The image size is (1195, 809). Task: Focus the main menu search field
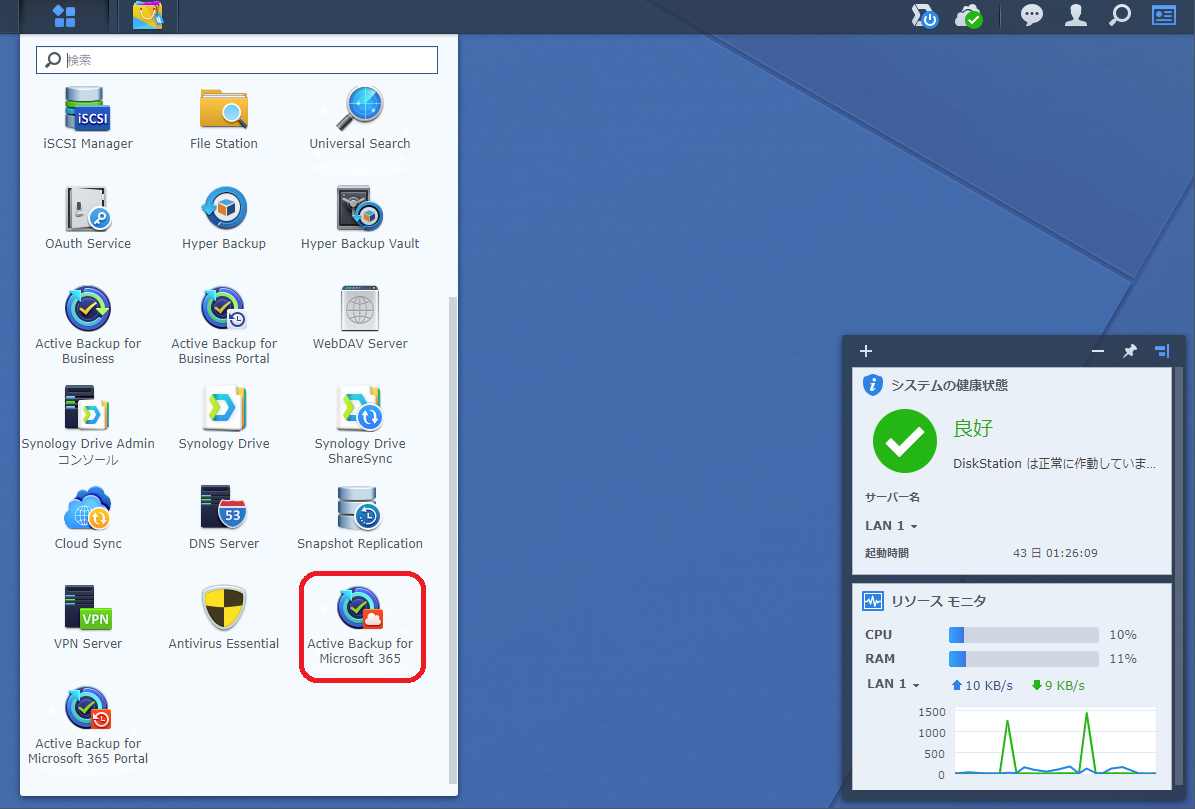(x=237, y=60)
